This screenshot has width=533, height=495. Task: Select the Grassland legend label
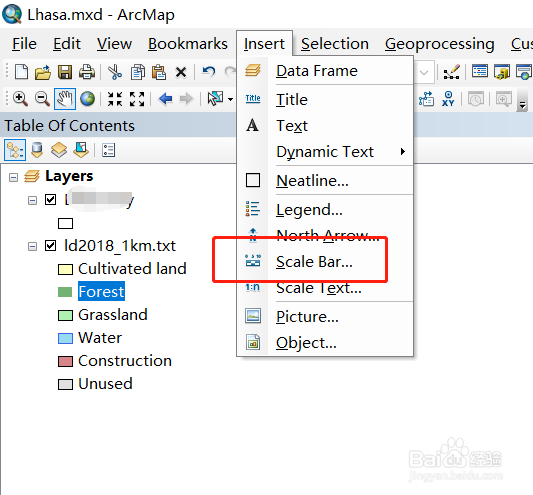point(113,315)
